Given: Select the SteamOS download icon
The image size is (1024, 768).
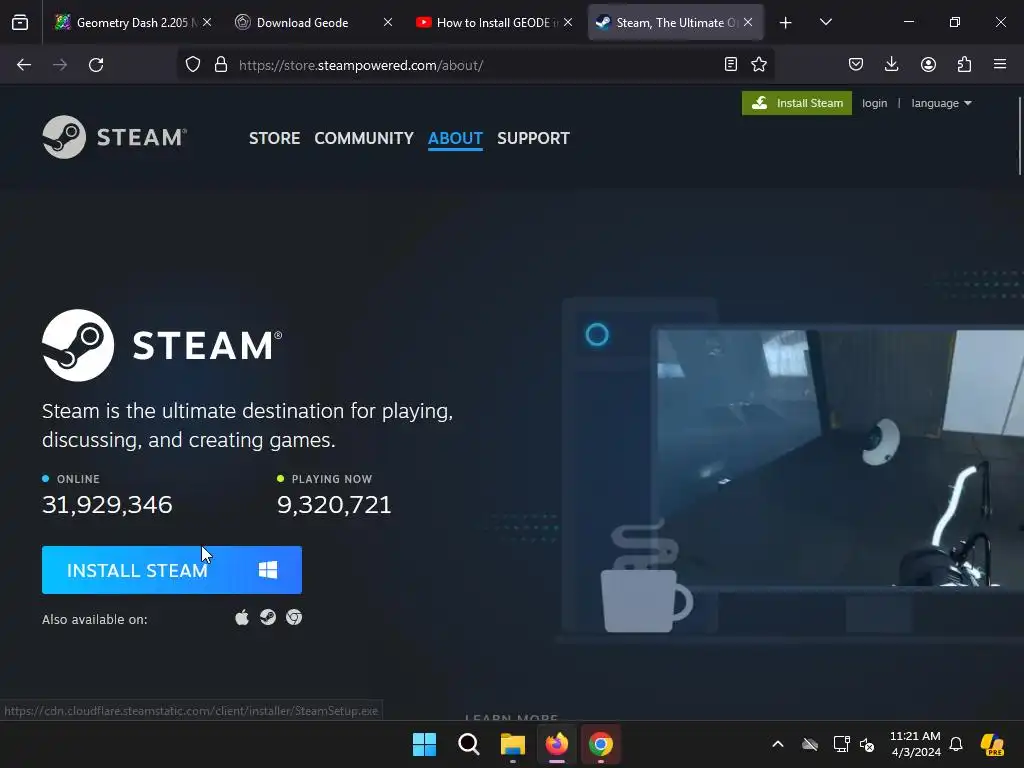Looking at the screenshot, I should [268, 618].
